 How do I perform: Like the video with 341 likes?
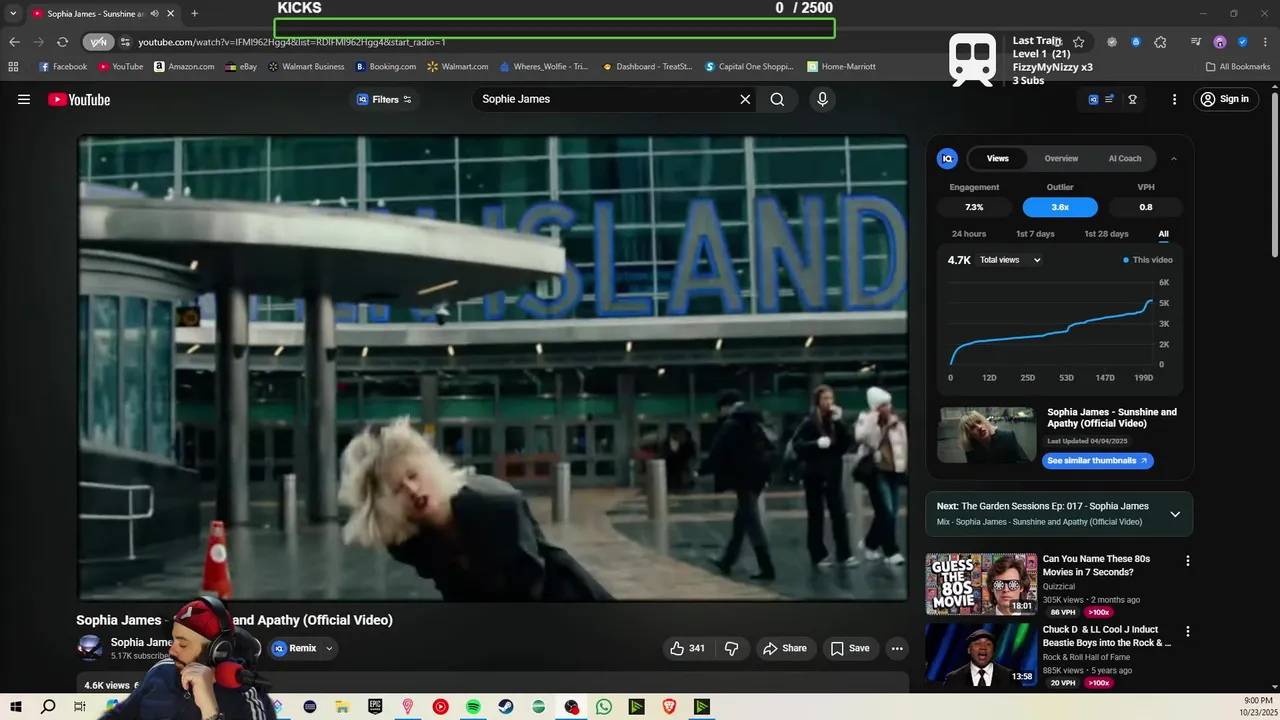tap(688, 648)
